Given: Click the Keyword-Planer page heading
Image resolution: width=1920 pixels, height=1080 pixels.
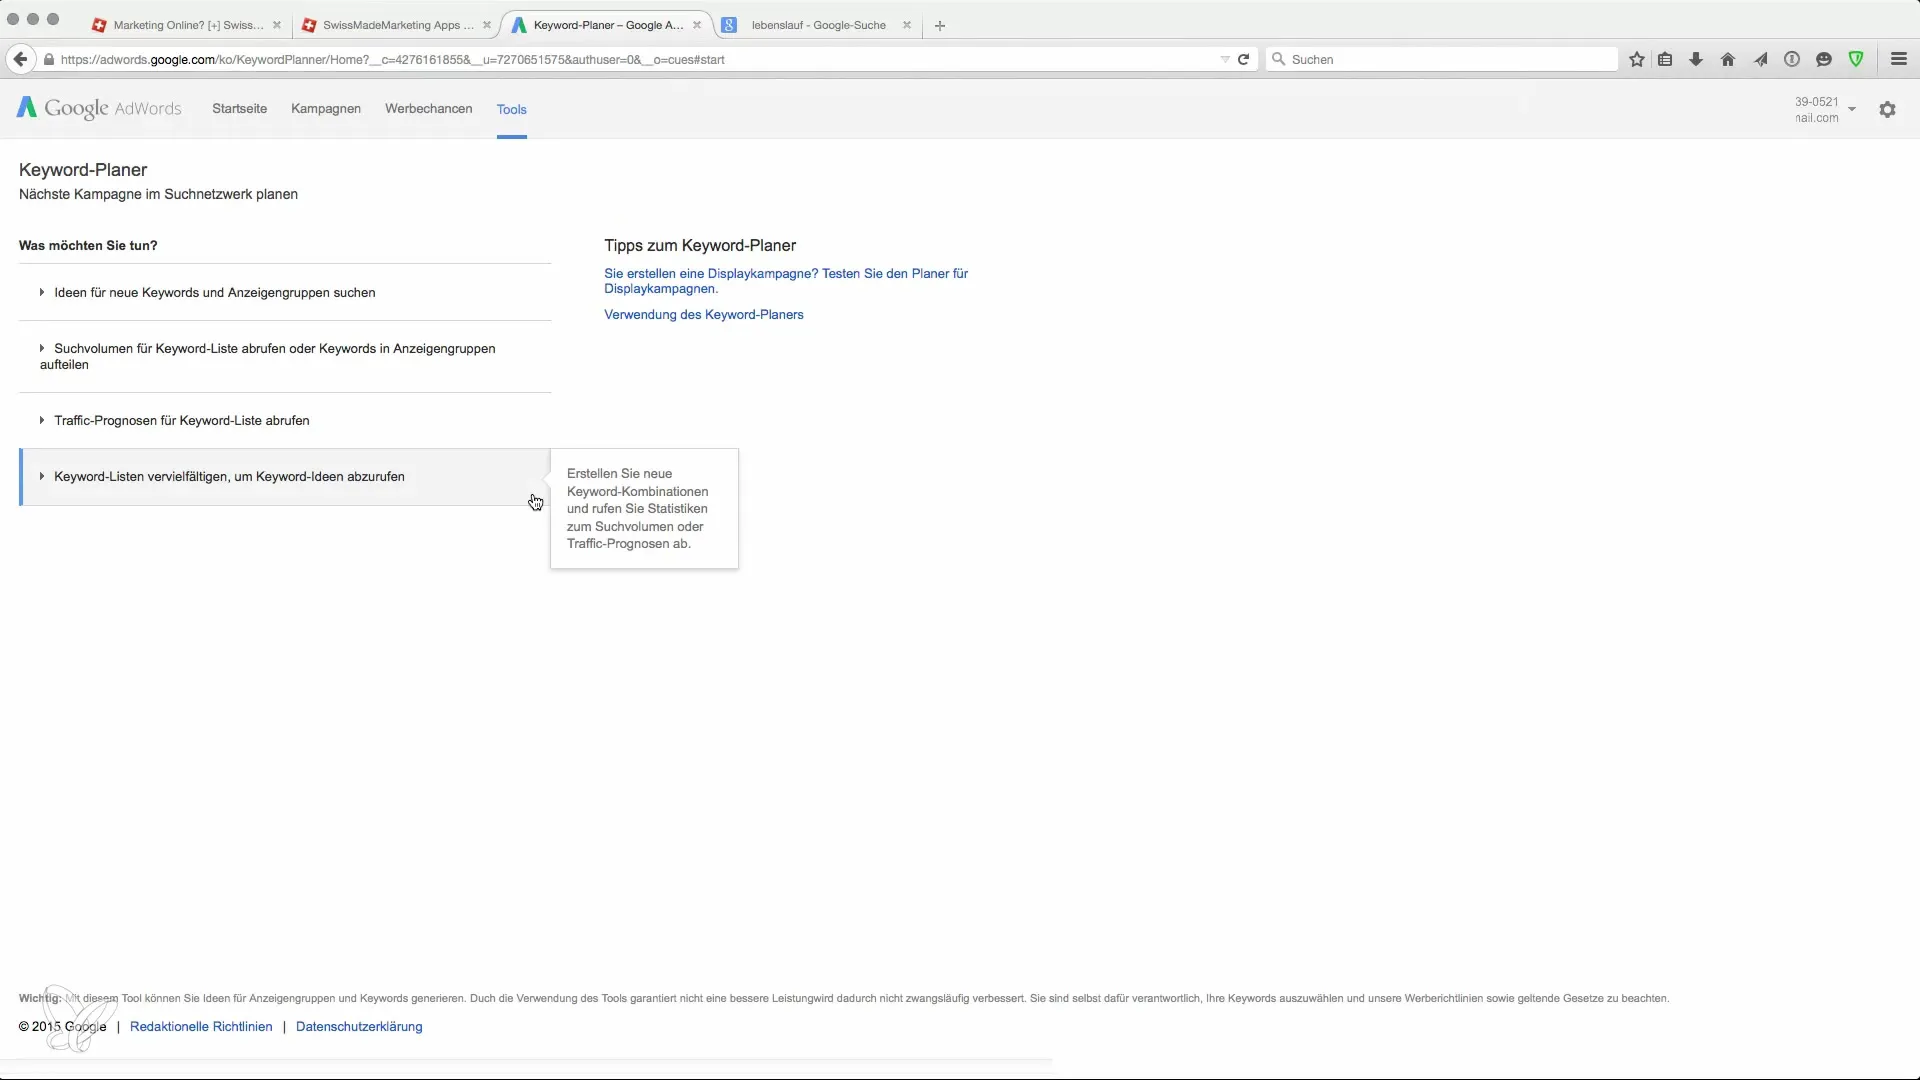Looking at the screenshot, I should (83, 170).
